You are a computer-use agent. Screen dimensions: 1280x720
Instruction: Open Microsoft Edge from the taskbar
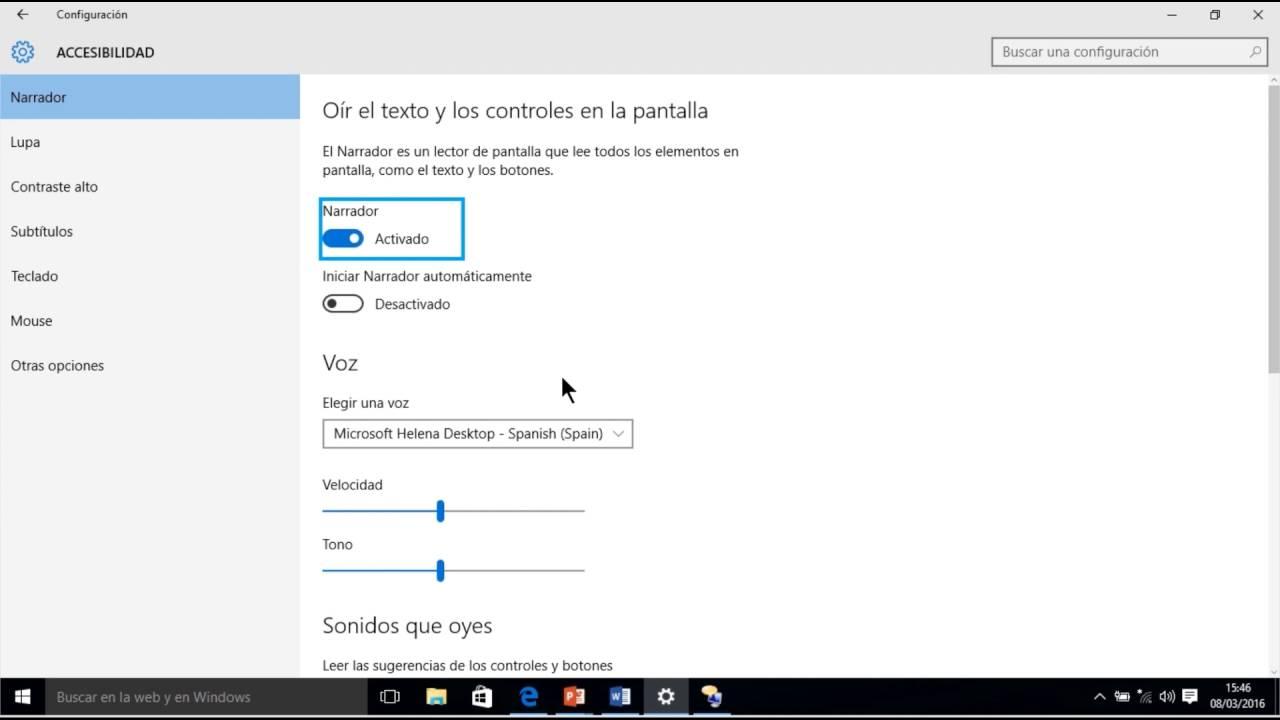click(528, 696)
